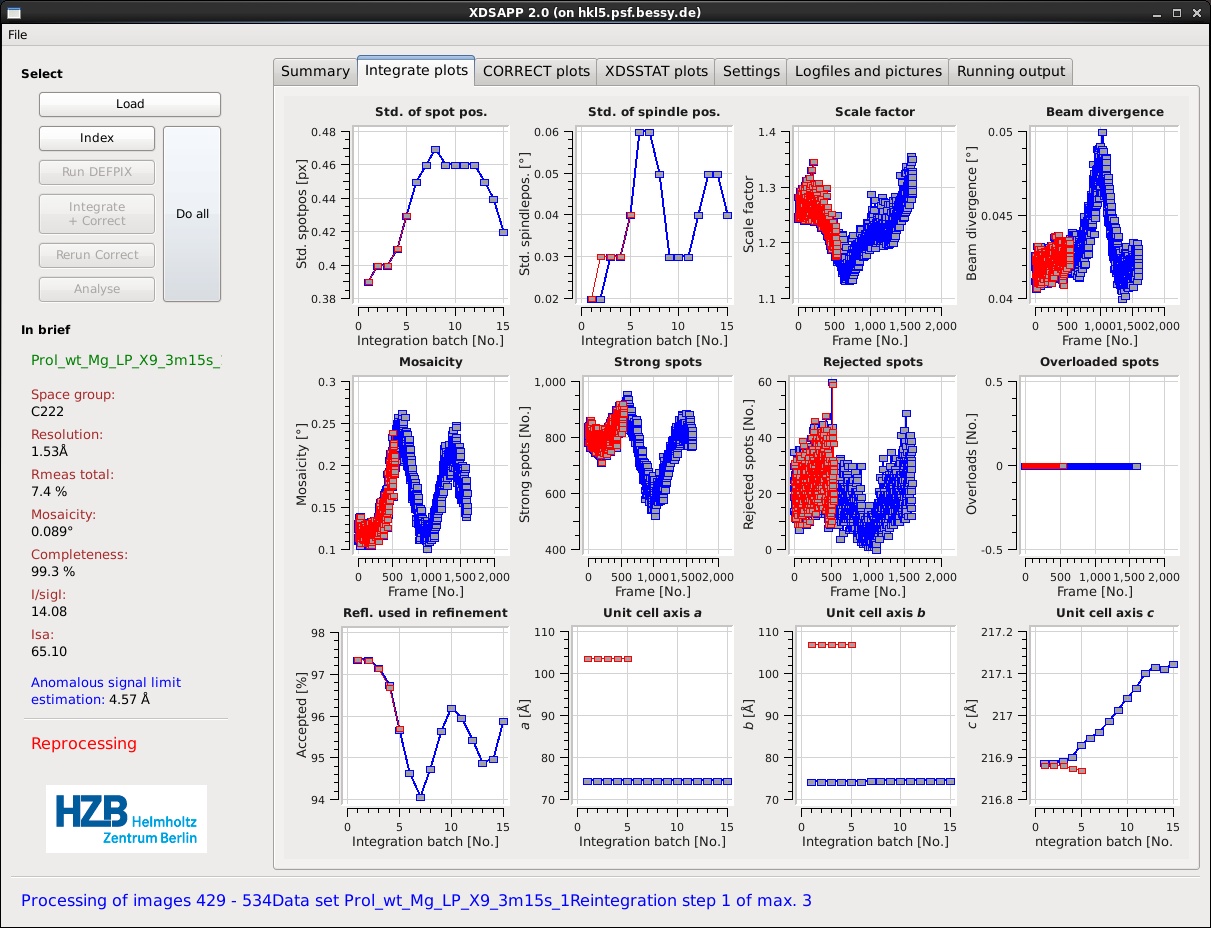
Task: Maximize the XDSAPP window
Action: 1176,12
